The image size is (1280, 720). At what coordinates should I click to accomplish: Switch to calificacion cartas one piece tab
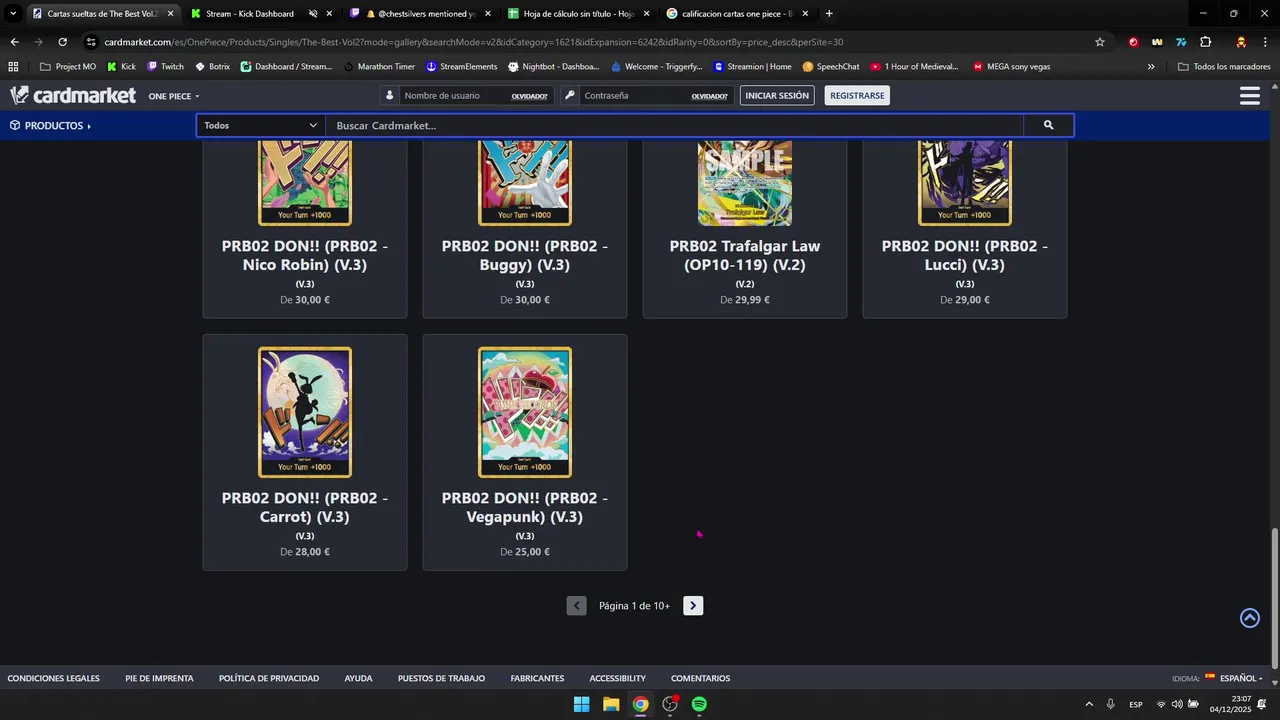point(735,14)
